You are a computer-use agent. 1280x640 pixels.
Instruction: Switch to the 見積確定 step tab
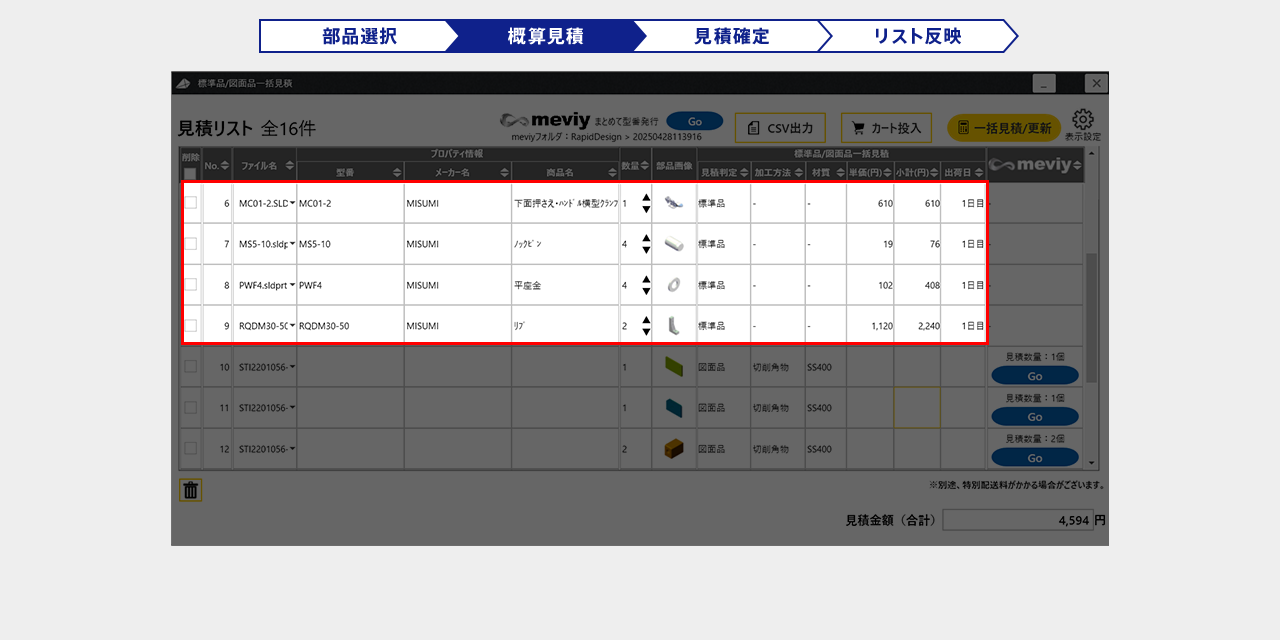[x=731, y=36]
